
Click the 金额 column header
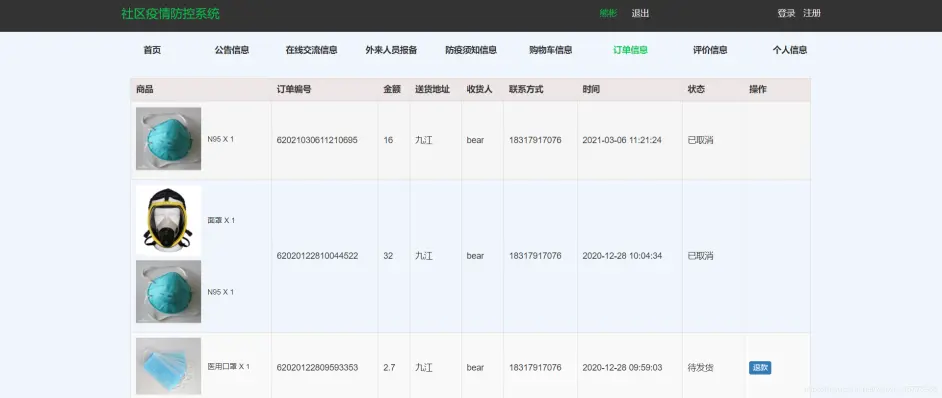point(392,89)
